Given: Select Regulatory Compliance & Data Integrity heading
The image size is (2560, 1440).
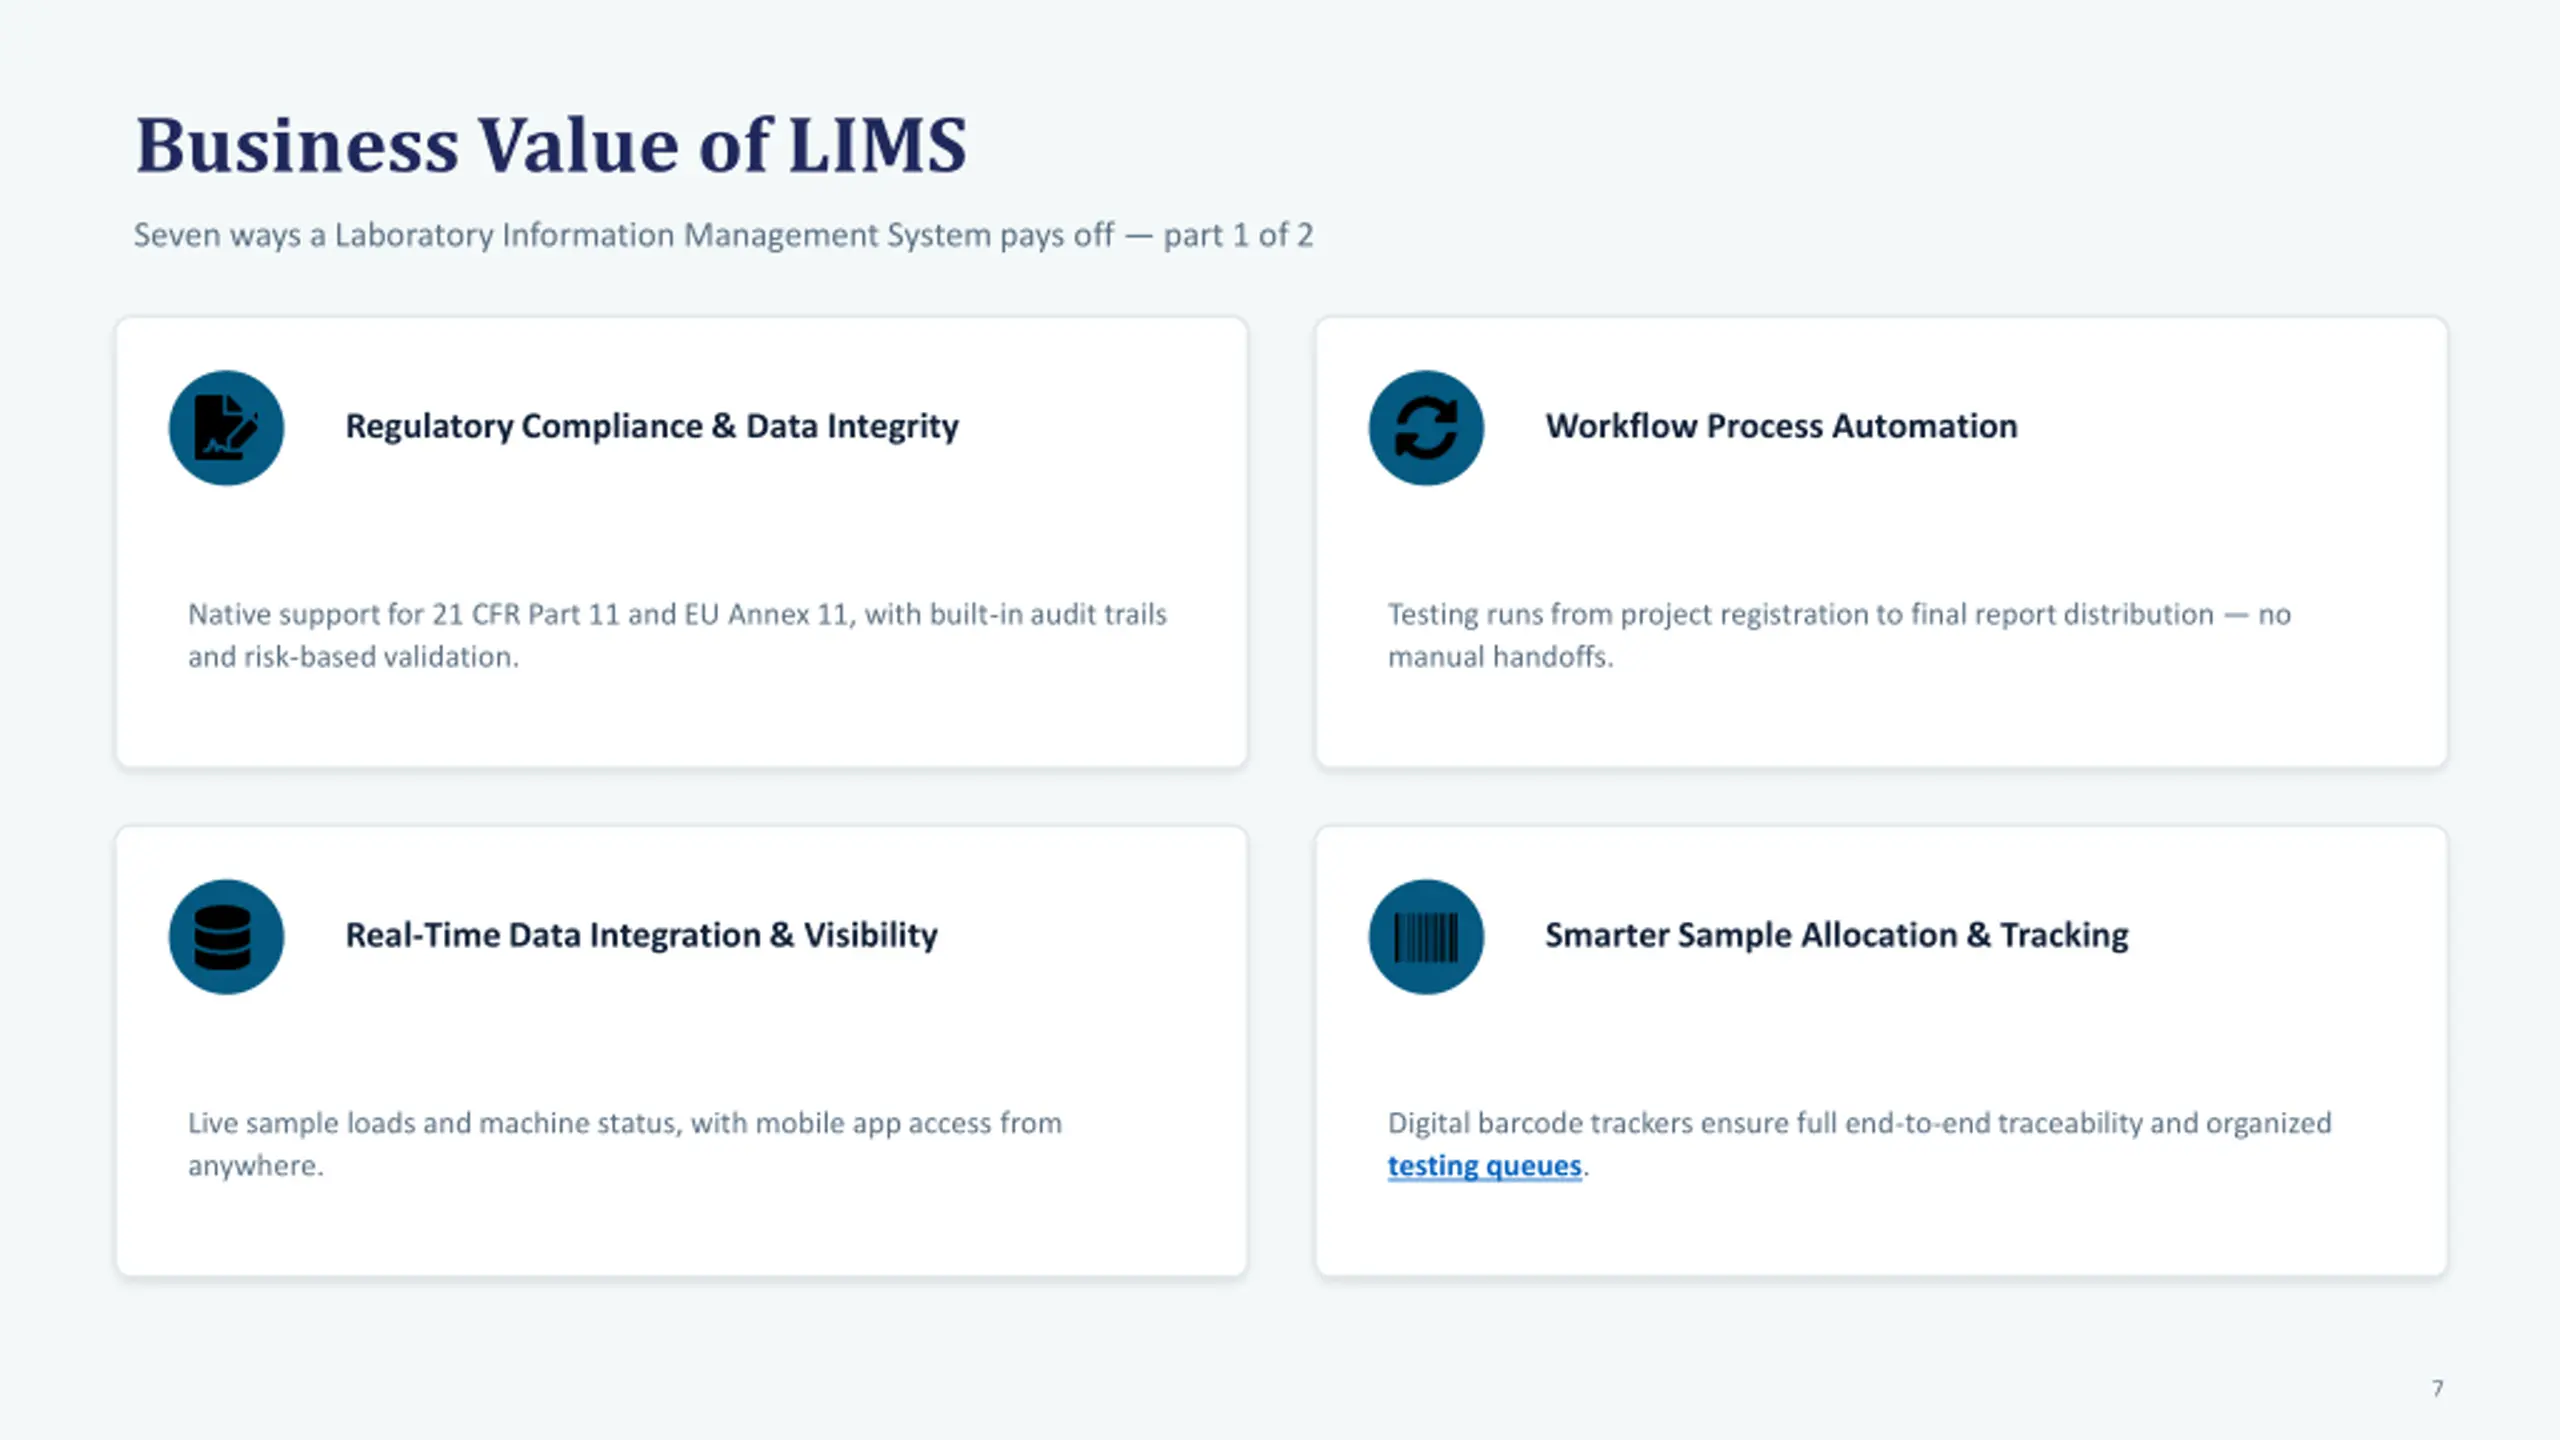Looking at the screenshot, I should pyautogui.click(x=652, y=427).
